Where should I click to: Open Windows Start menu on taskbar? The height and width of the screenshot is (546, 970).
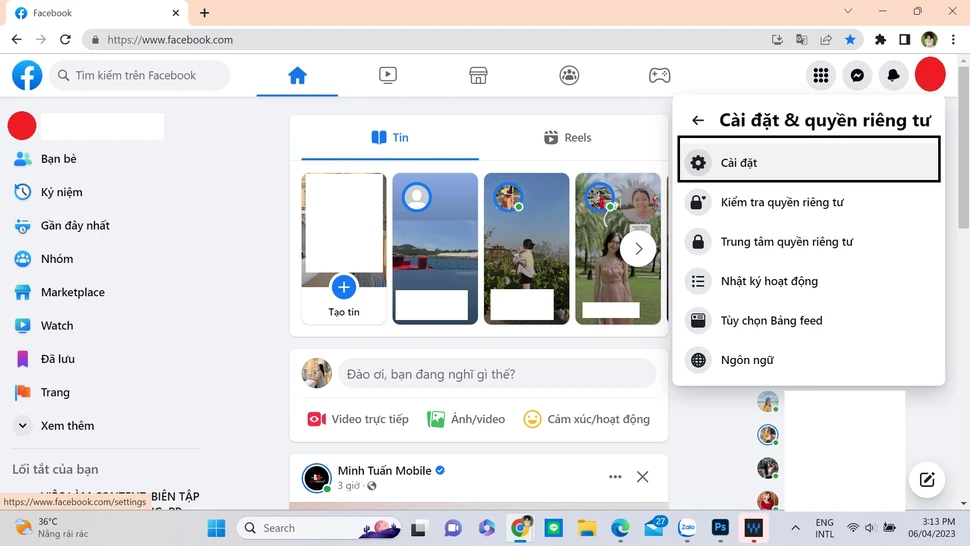217,527
